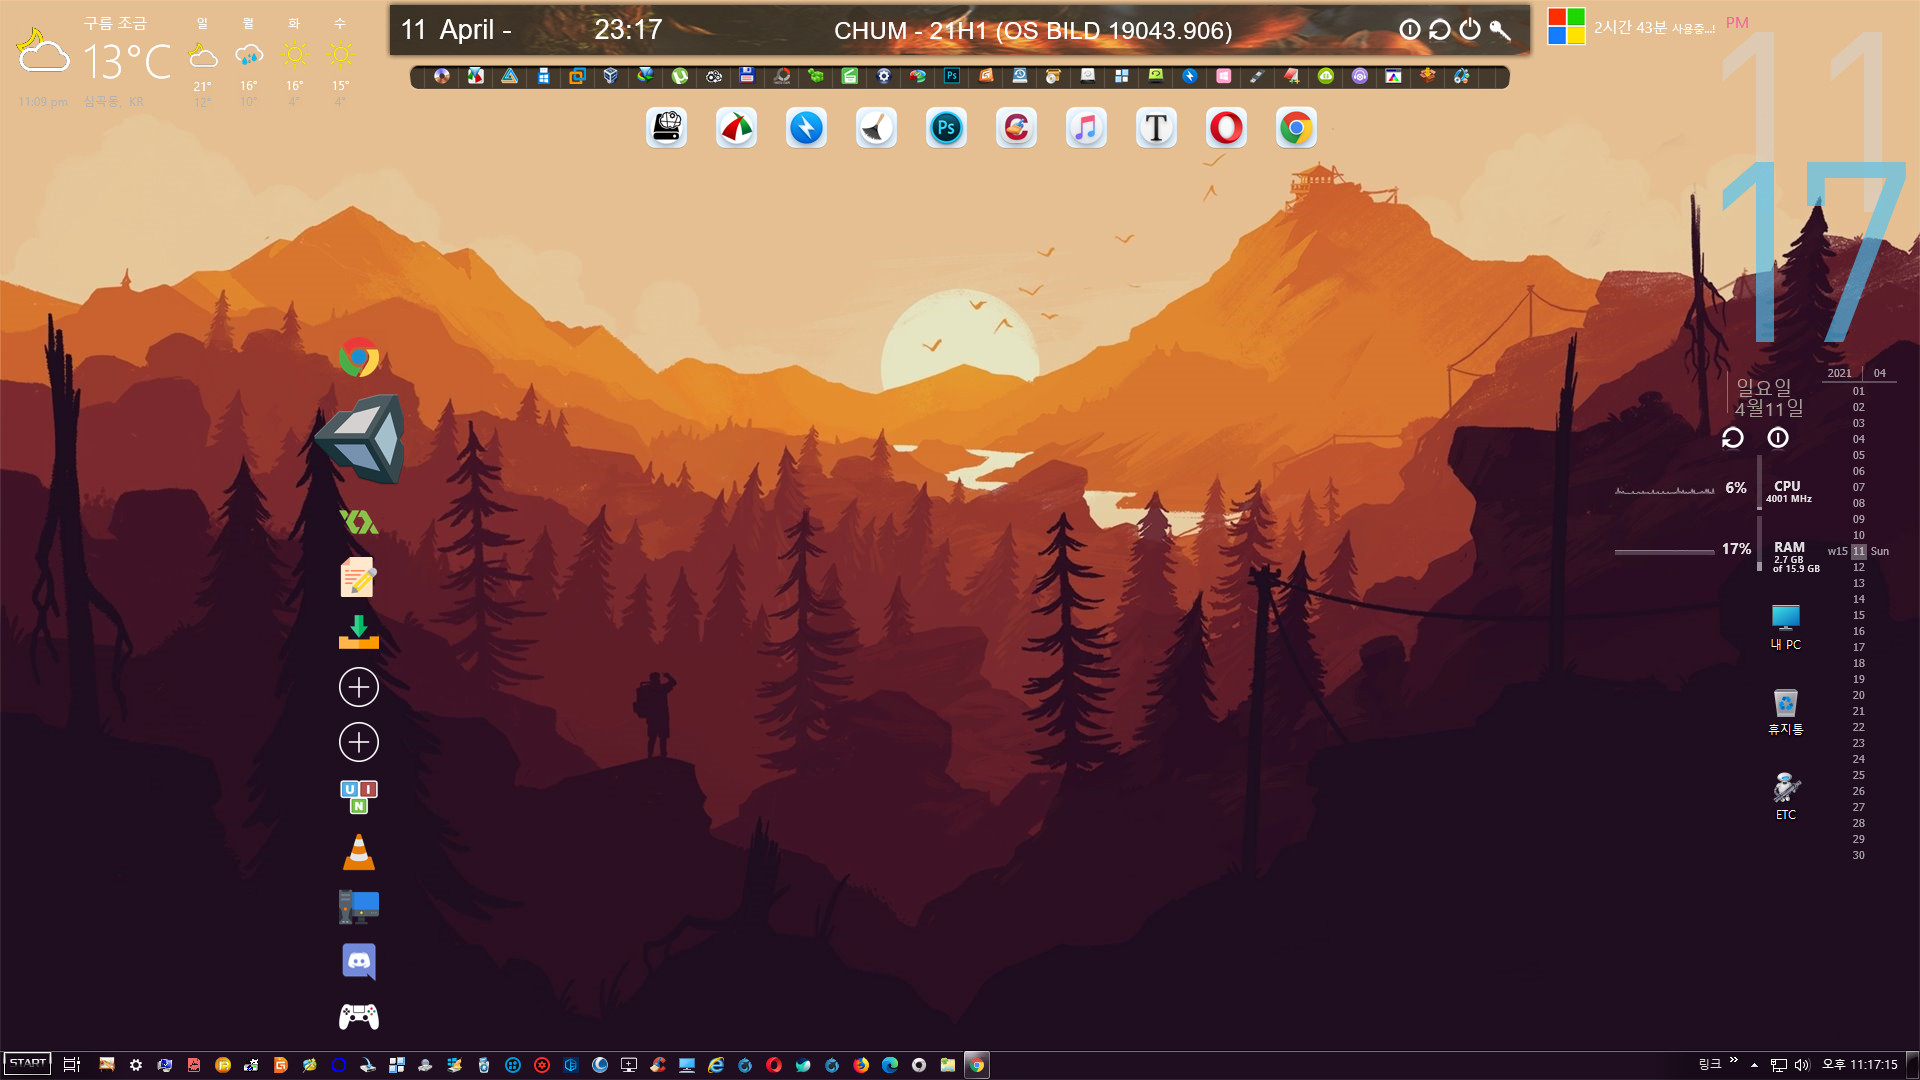1920x1080 pixels.
Task: Click day 30 in the calendar list
Action: (x=1858, y=855)
